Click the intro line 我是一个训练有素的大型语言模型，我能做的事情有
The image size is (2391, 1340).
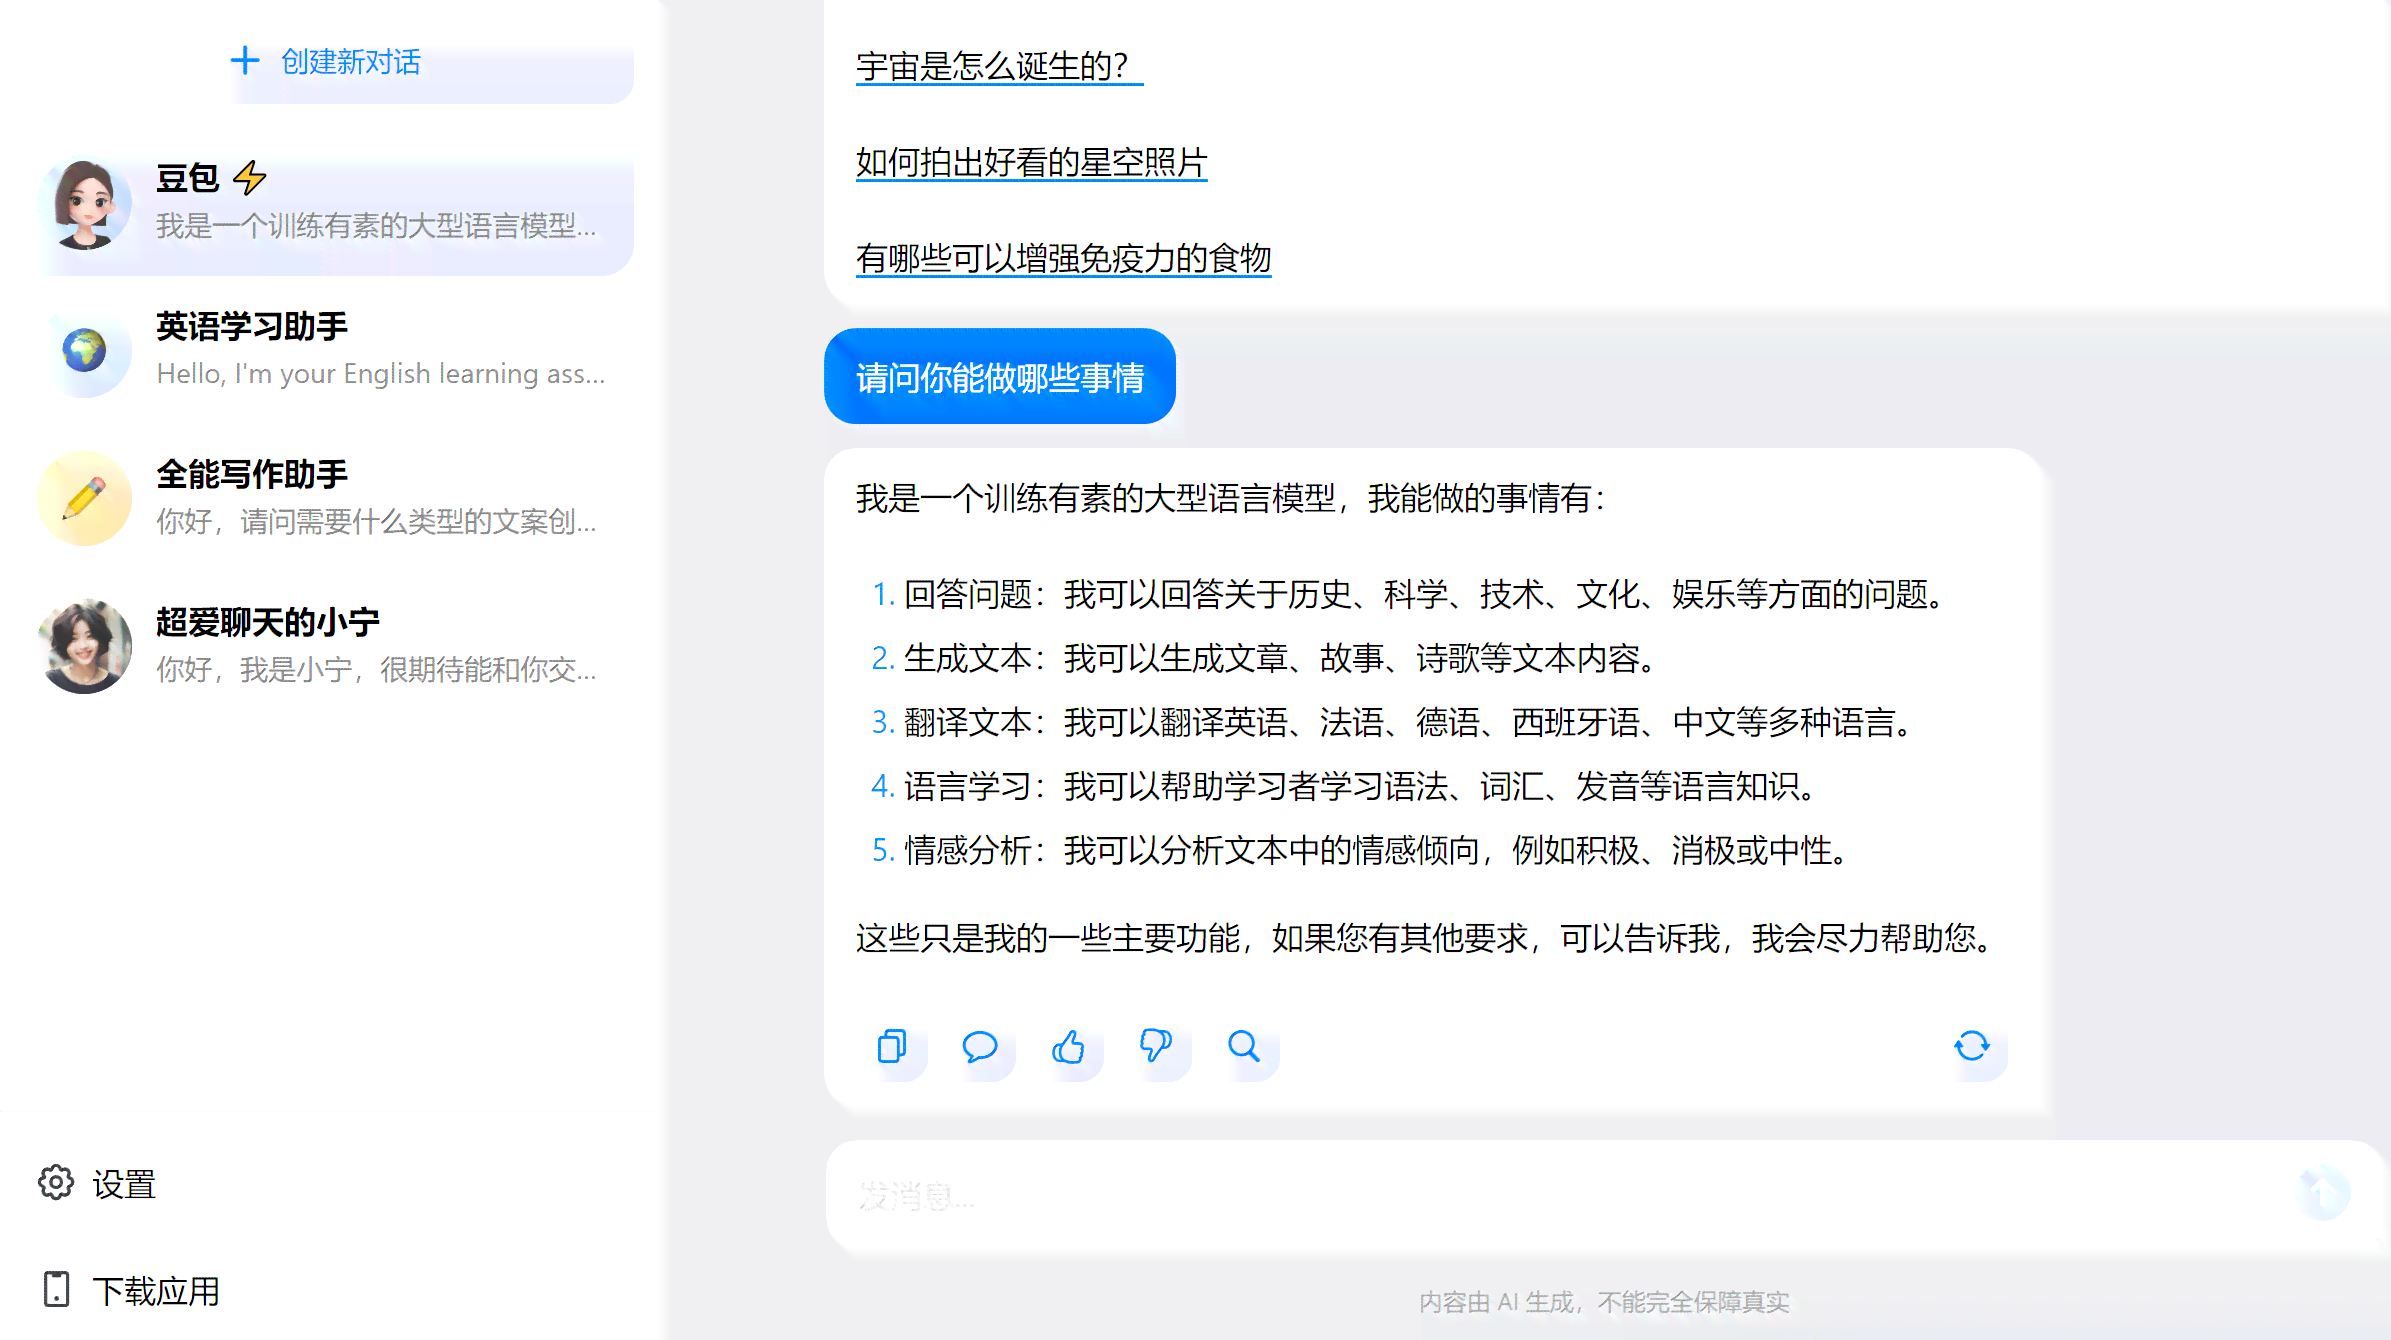[1231, 498]
